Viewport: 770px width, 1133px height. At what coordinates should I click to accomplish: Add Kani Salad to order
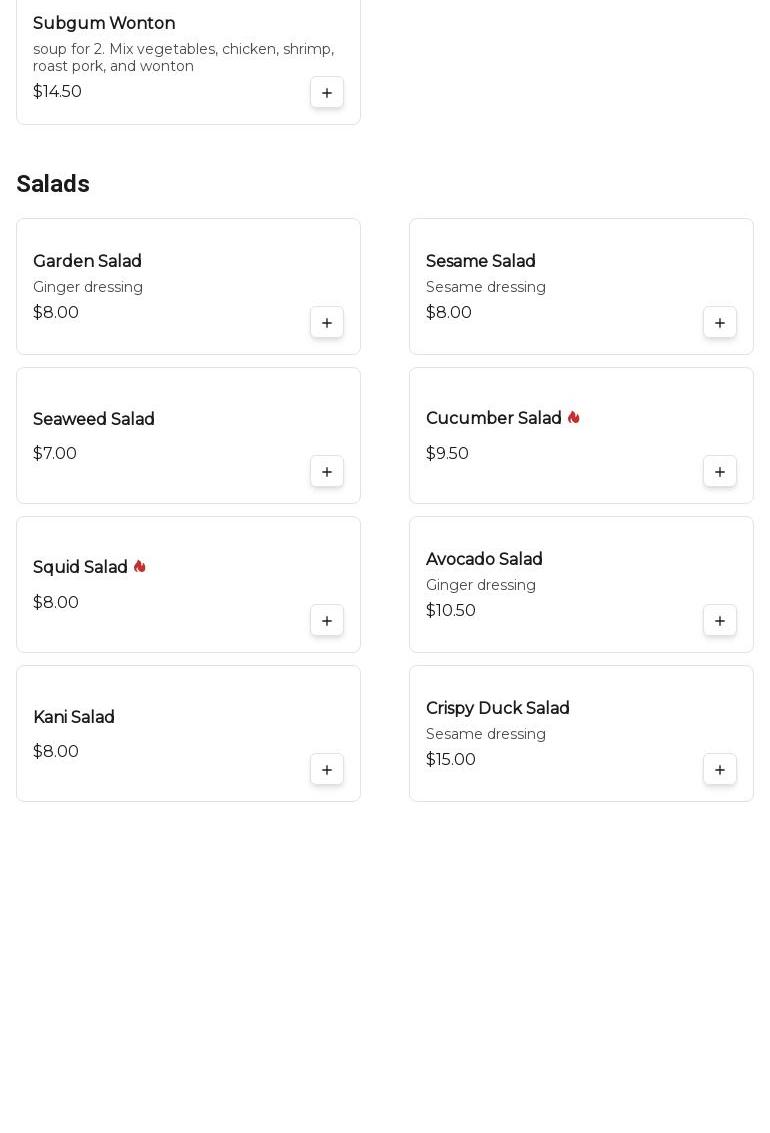(x=327, y=770)
